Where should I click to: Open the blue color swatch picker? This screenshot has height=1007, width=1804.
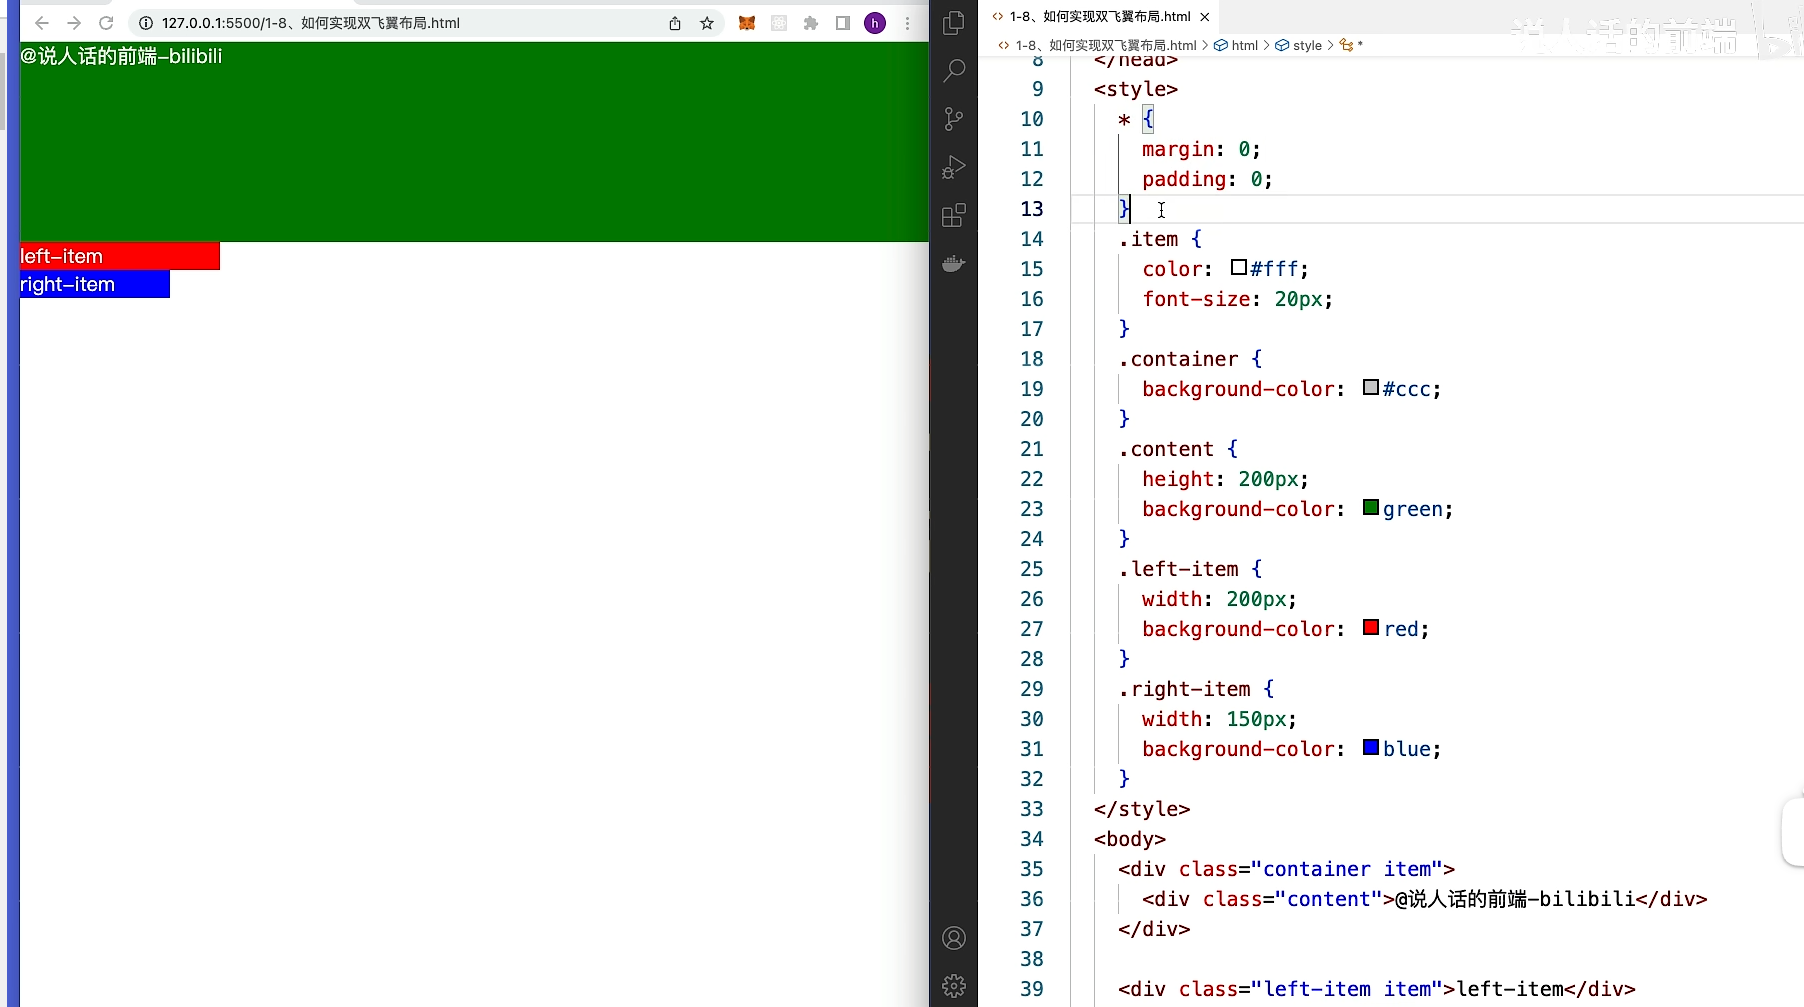[1371, 747]
